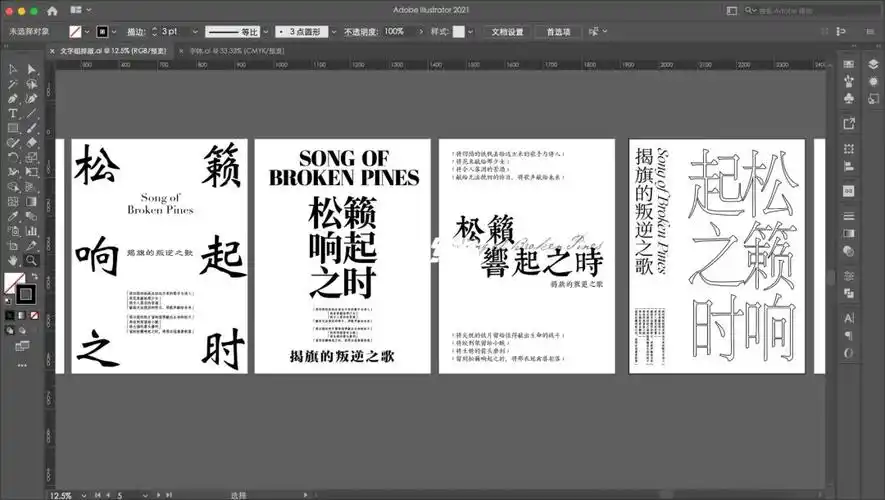Set paint mode to Color
Viewport: 885px width, 500px height.
coord(10,315)
